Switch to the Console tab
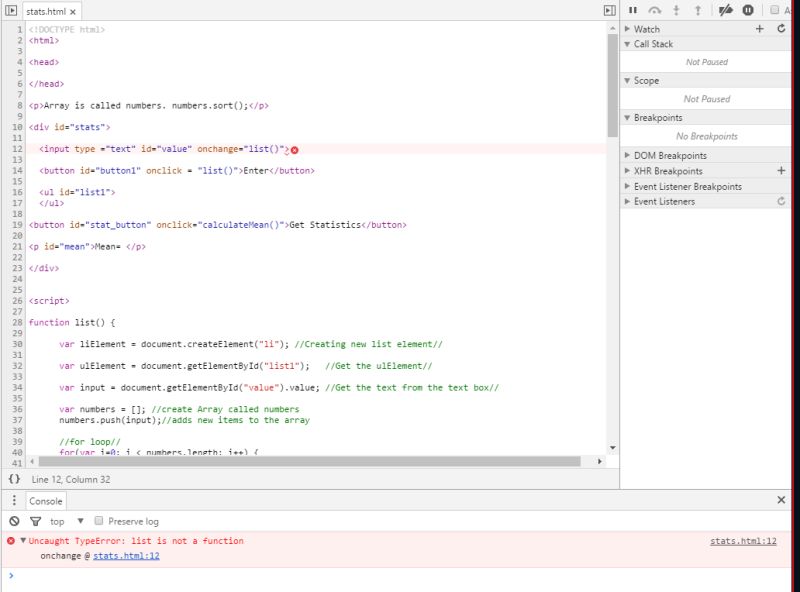 pos(45,500)
